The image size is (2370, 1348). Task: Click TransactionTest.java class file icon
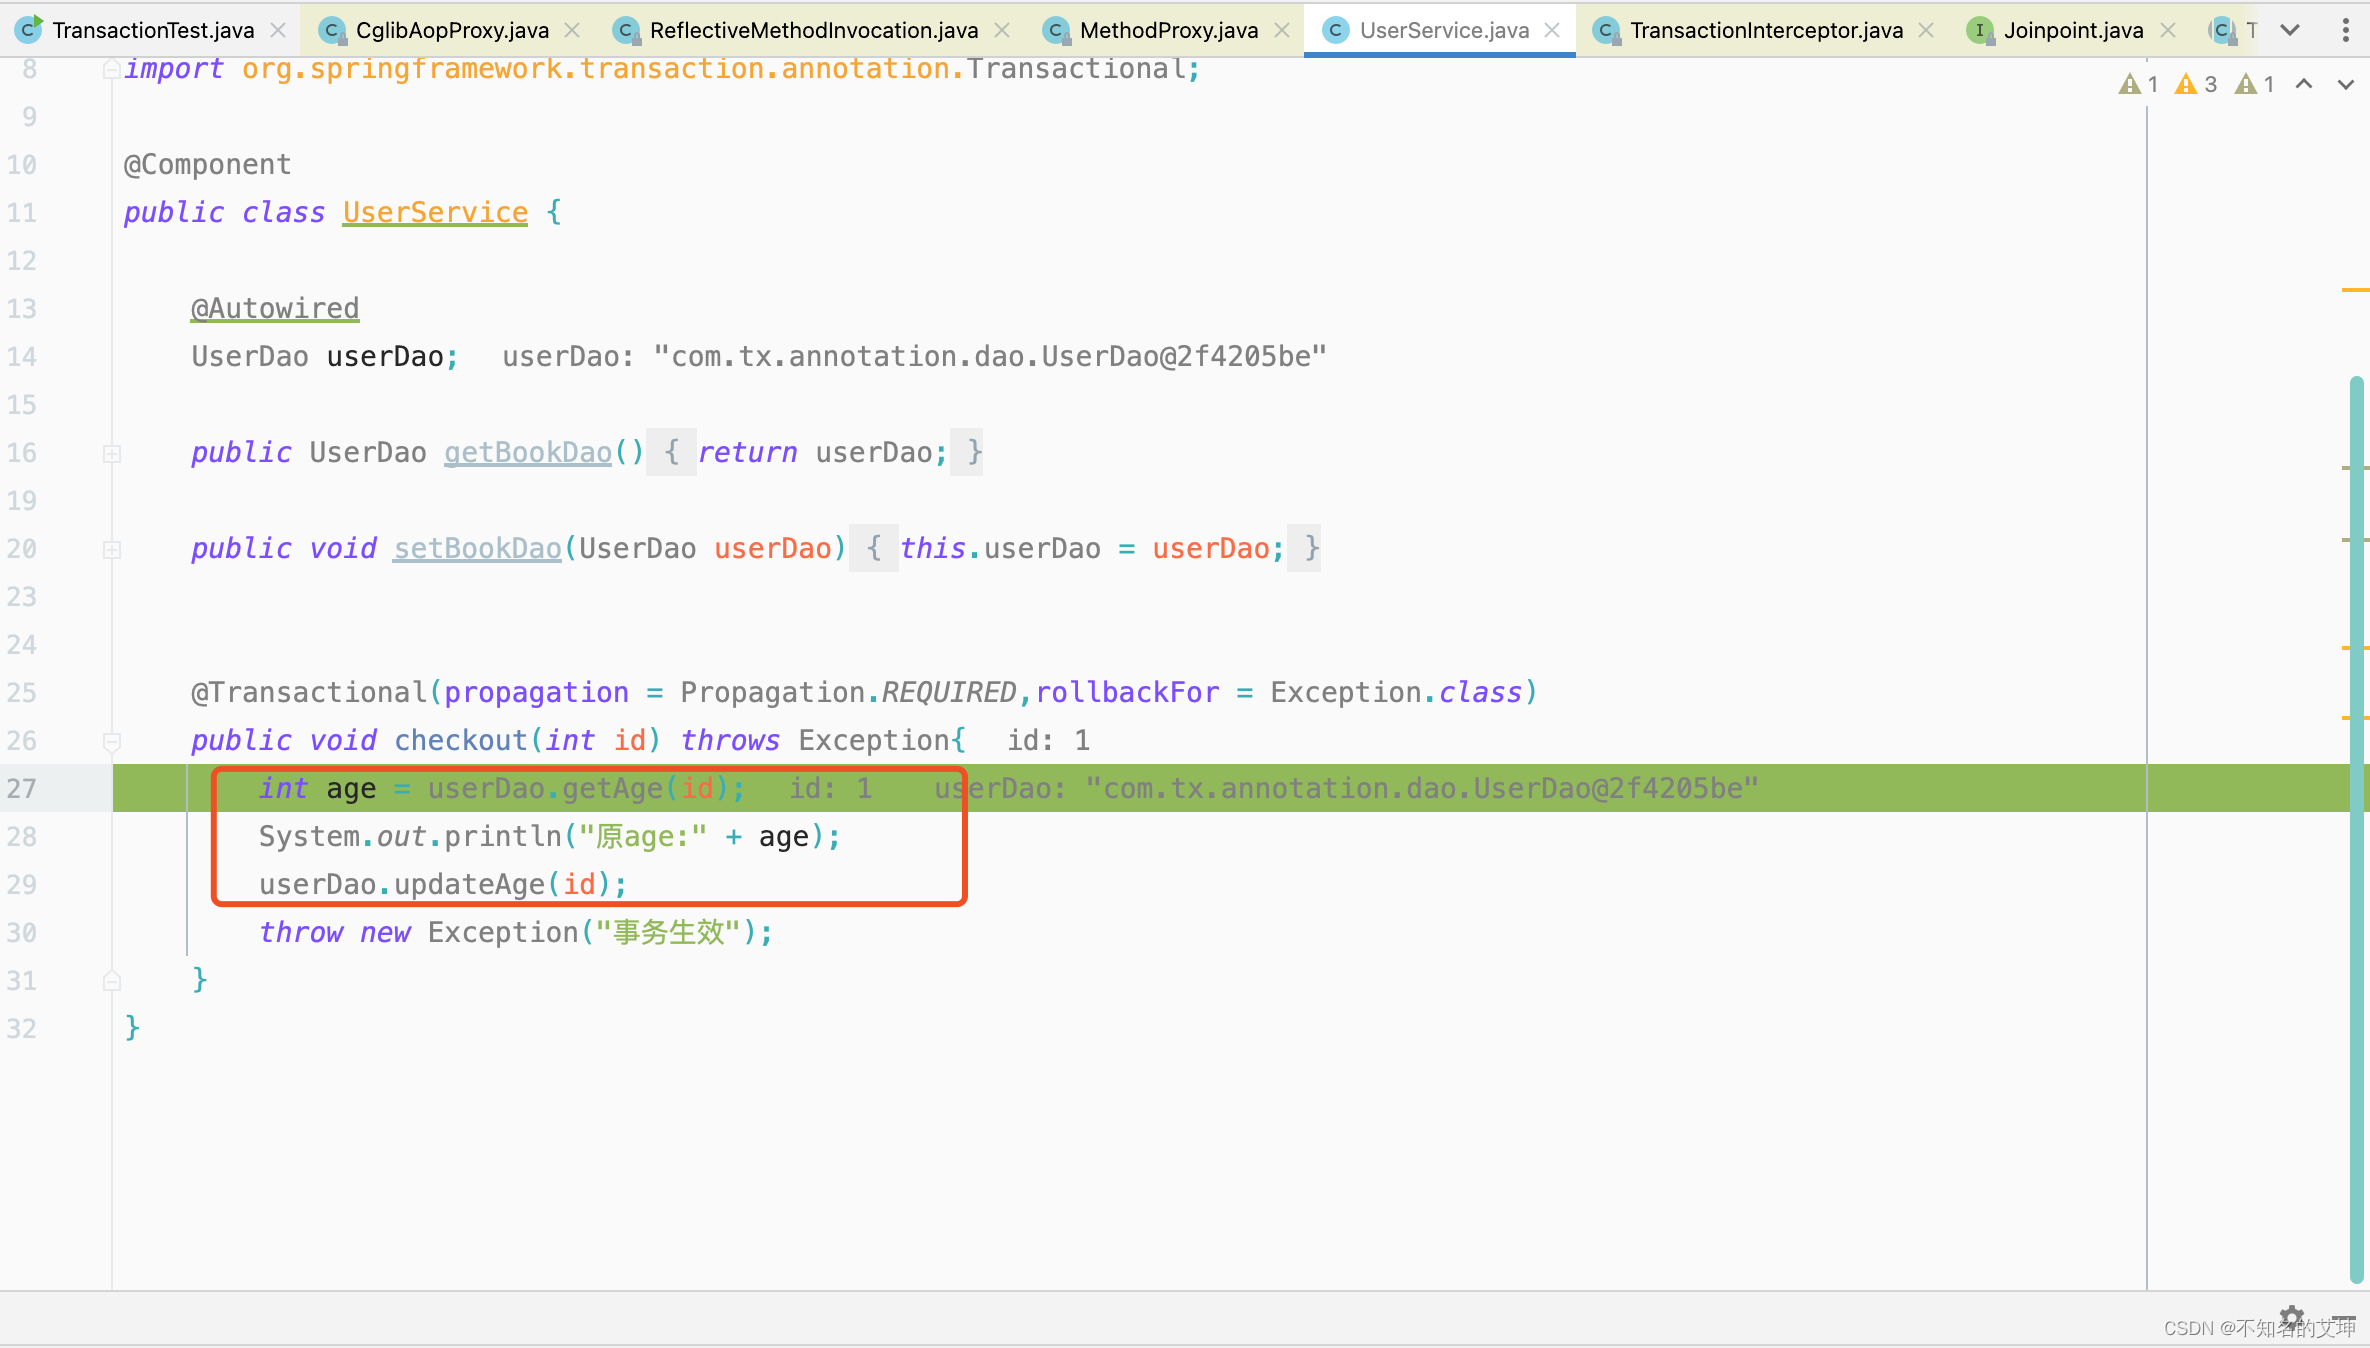29,29
